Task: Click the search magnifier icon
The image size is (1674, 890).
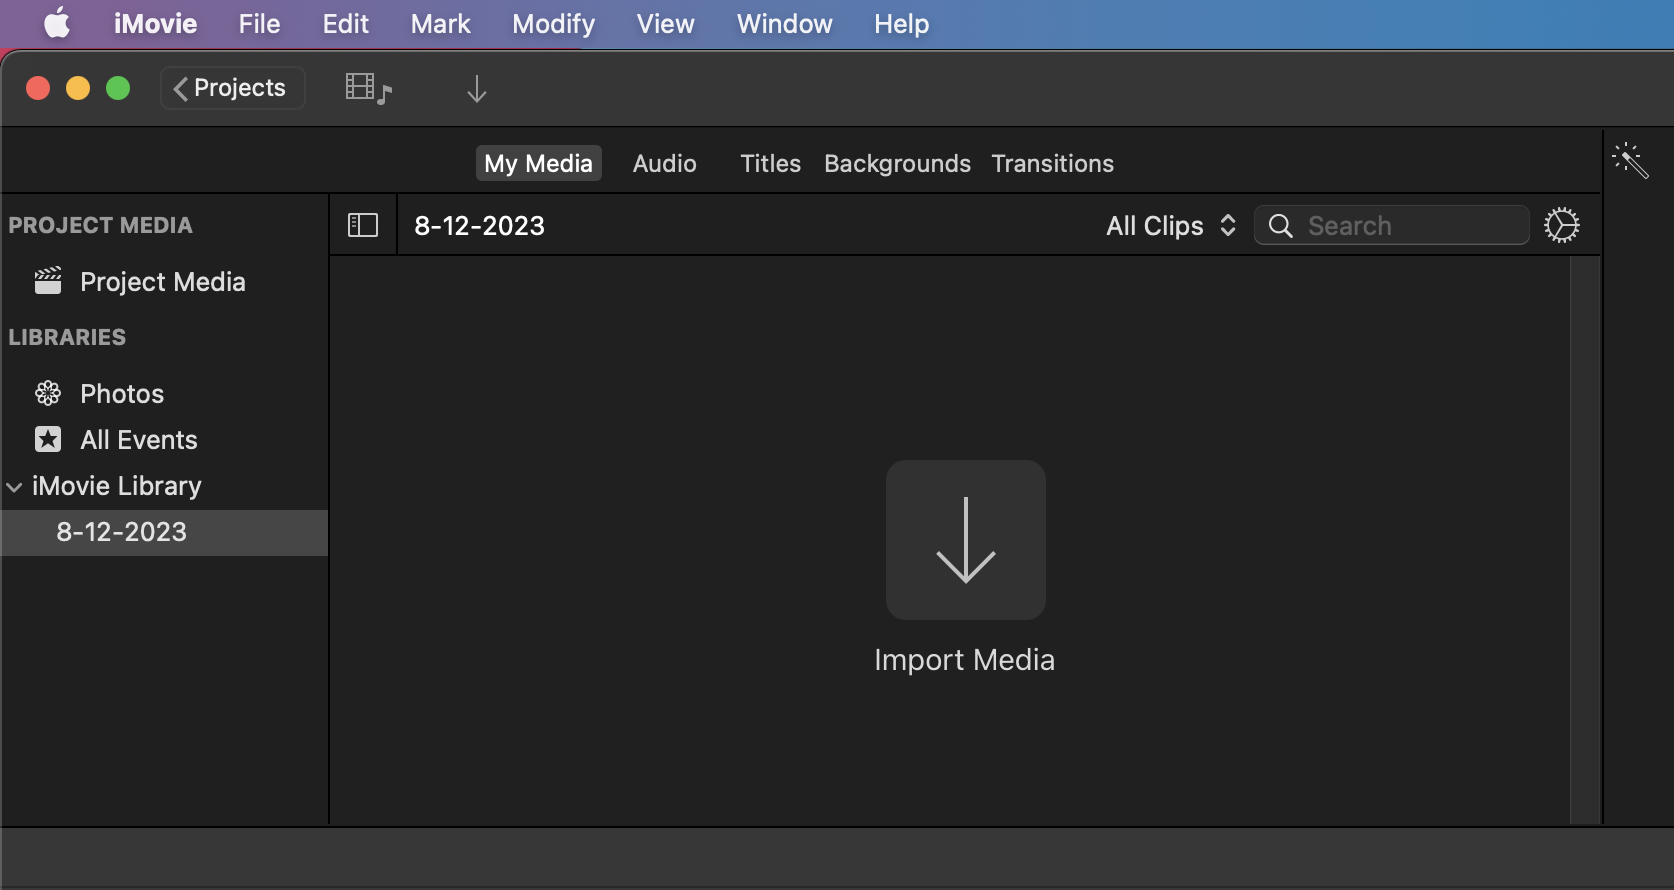Action: click(x=1280, y=225)
